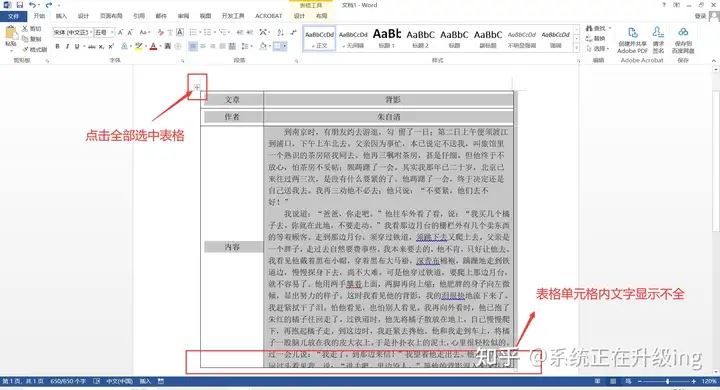Click the Decrease Indent icon

pos(240,32)
